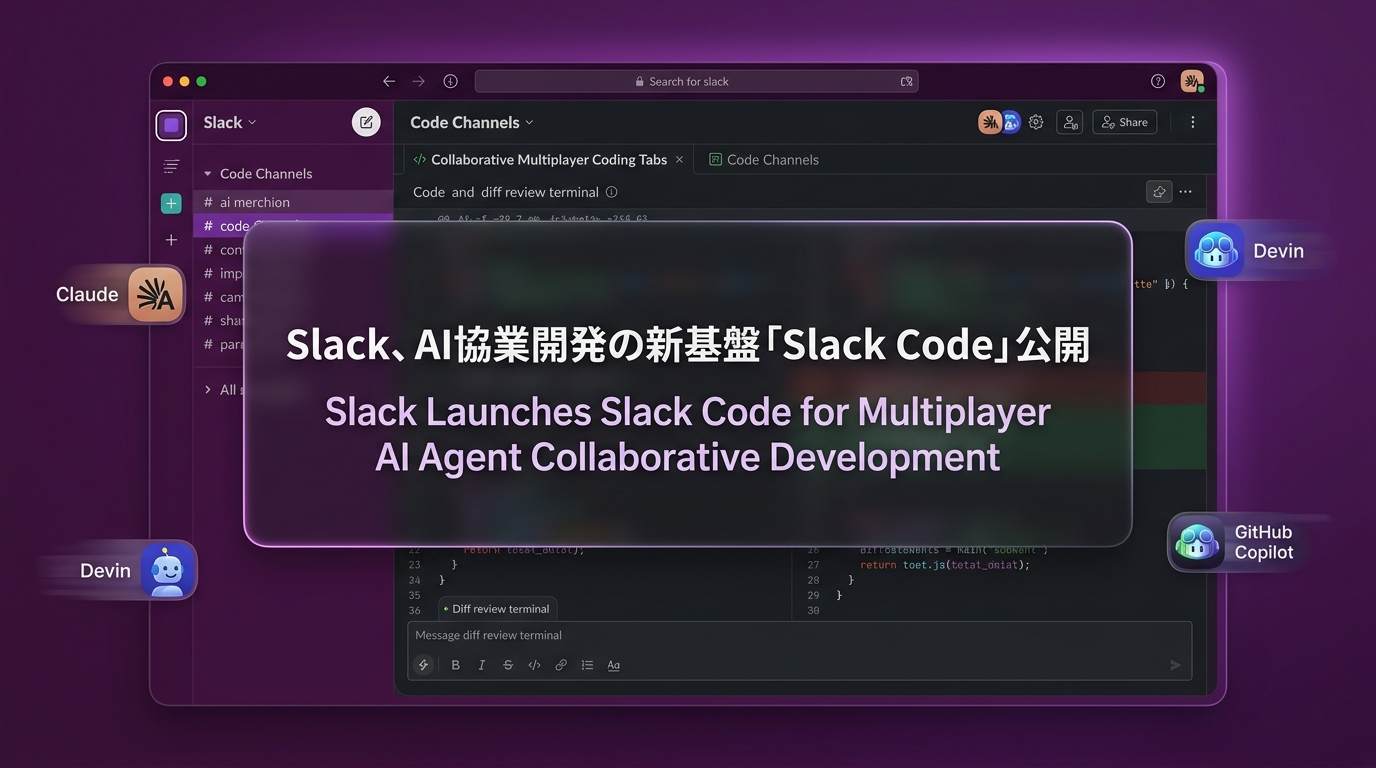Toggle inline code formatting
Image resolution: width=1376 pixels, height=768 pixels.
coord(534,665)
